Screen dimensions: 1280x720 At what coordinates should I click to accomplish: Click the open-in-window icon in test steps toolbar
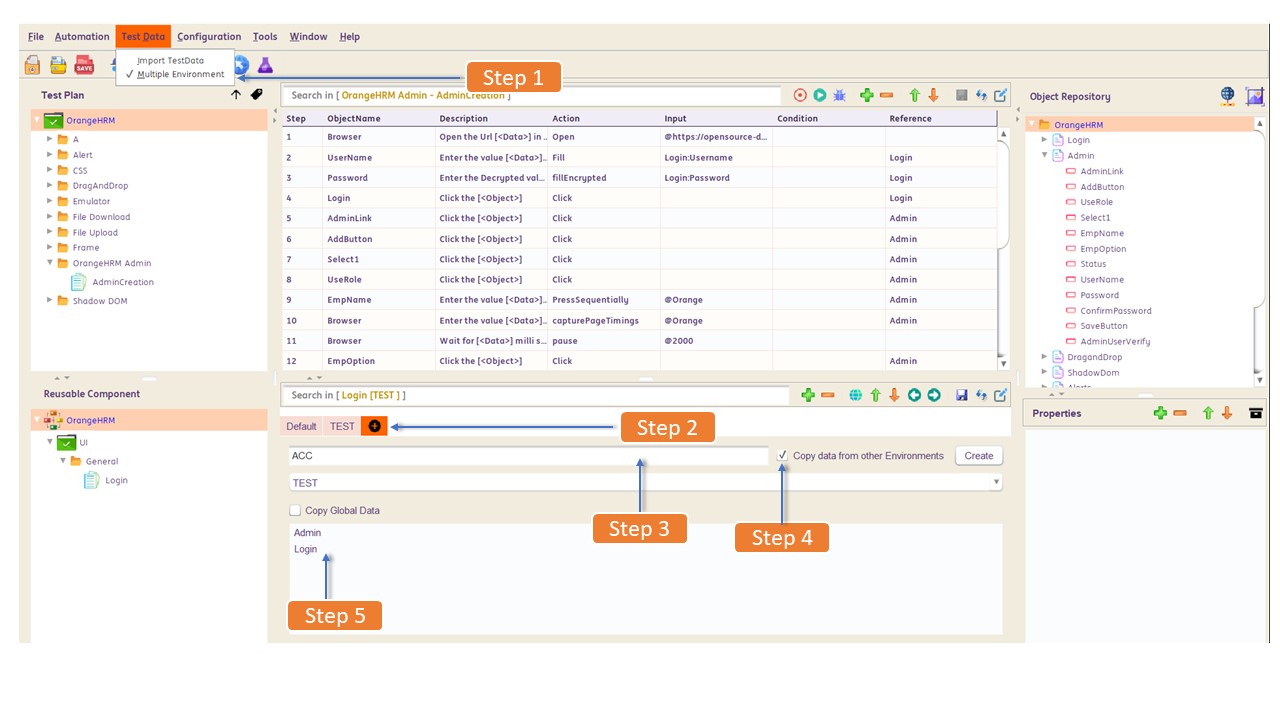coord(1000,95)
